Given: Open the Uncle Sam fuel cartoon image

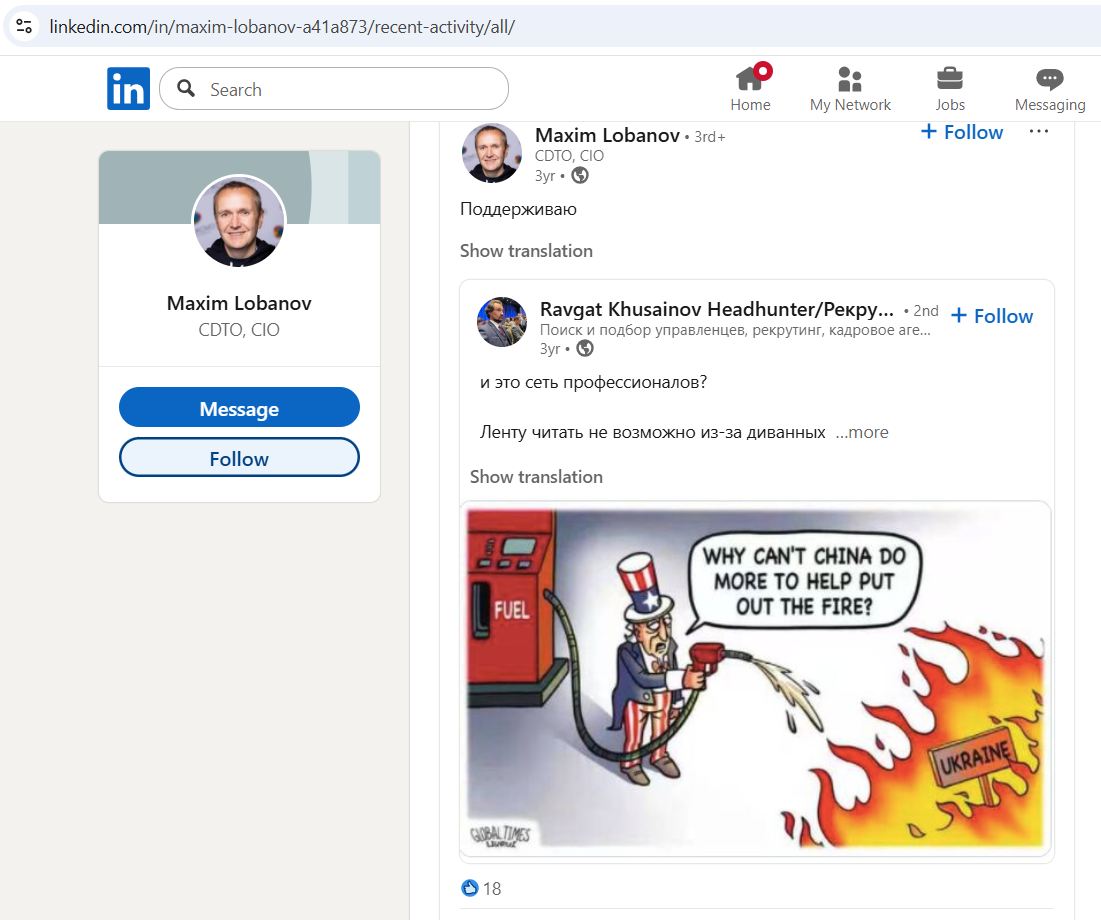Looking at the screenshot, I should 755,680.
